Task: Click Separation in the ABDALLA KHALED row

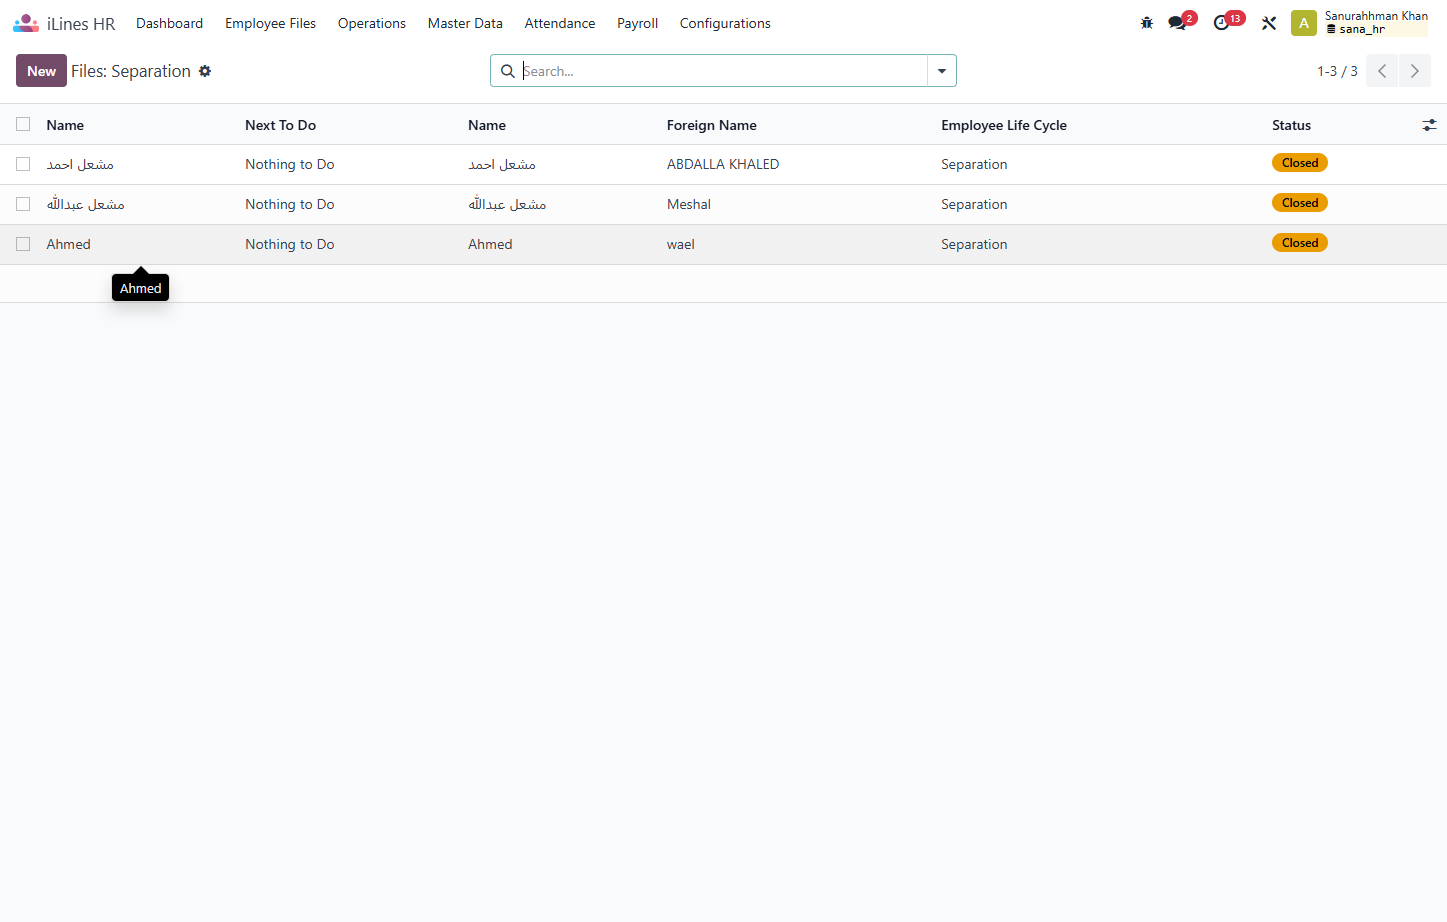Action: tap(974, 164)
